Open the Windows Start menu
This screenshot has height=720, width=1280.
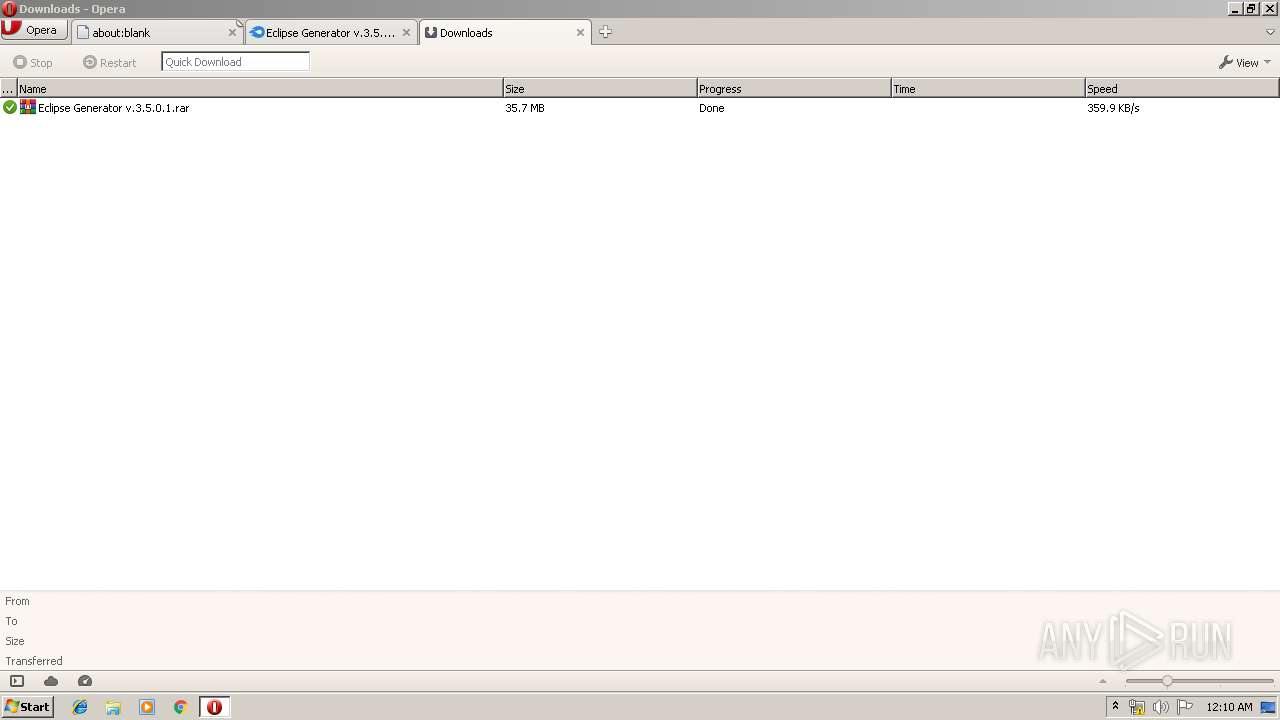tap(27, 707)
